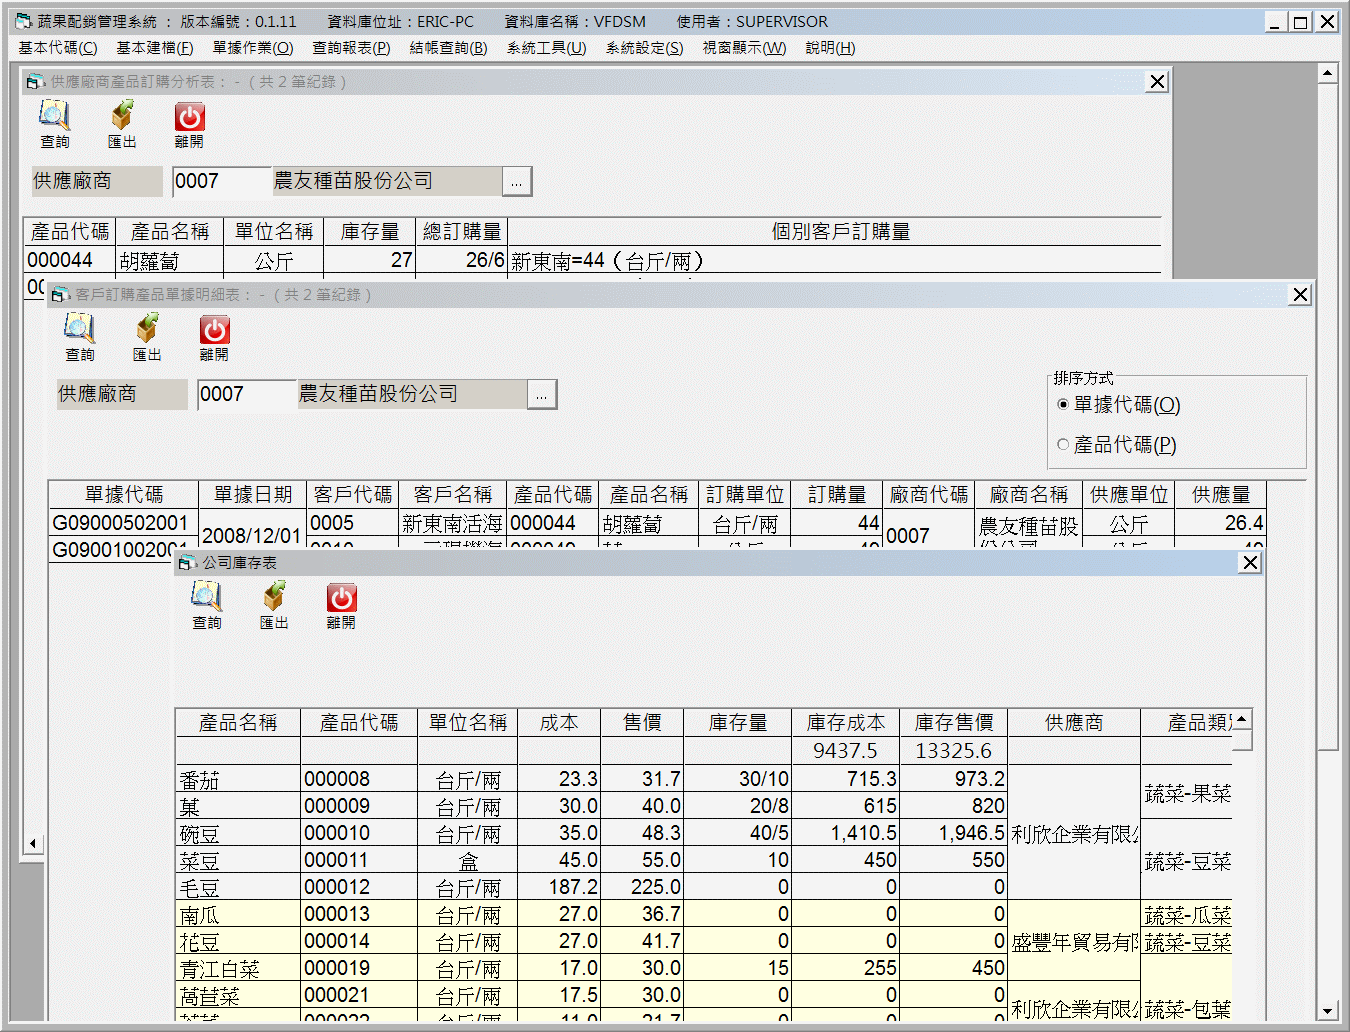This screenshot has width=1350, height=1032.
Task: Click 公司庫存表 grid scroll up arrow
Action: tap(1241, 719)
